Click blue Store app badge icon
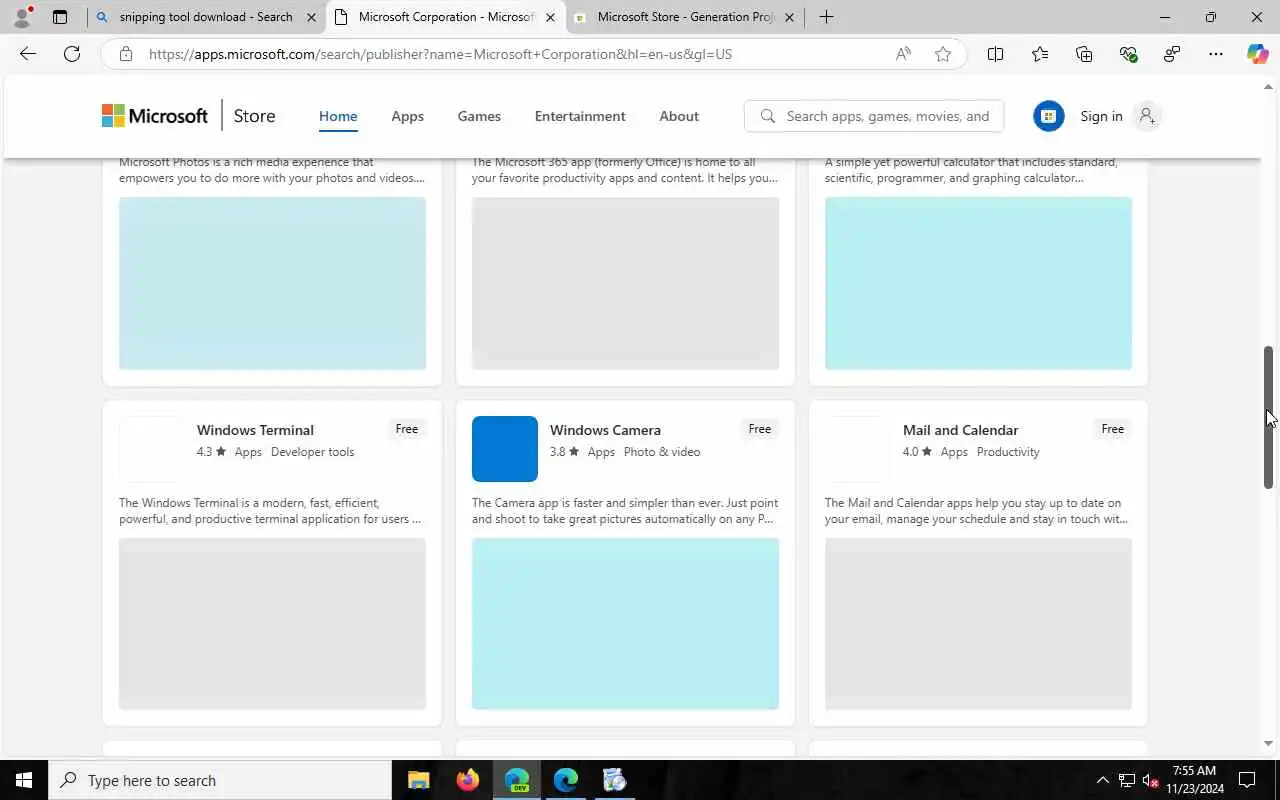1280x800 pixels. 1048,116
